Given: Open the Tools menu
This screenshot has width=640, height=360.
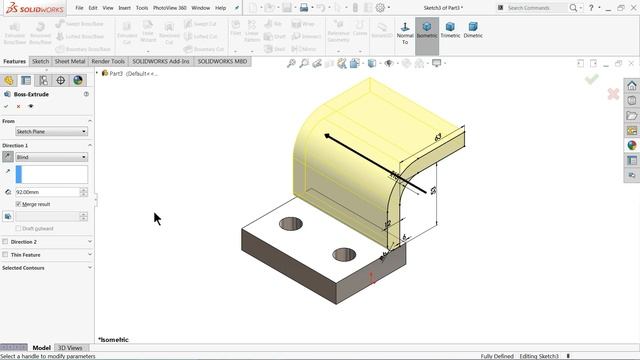Looking at the screenshot, I should click(142, 8).
